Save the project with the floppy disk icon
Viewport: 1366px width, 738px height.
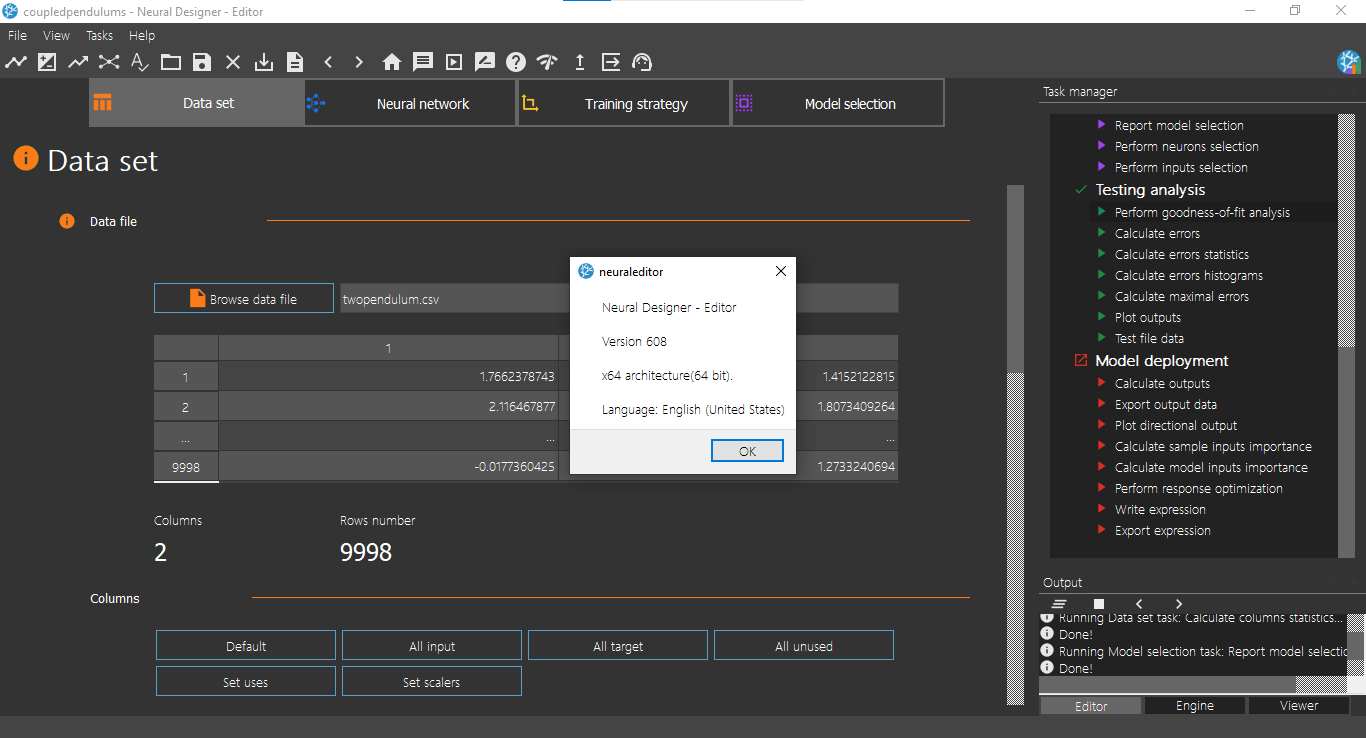point(202,62)
